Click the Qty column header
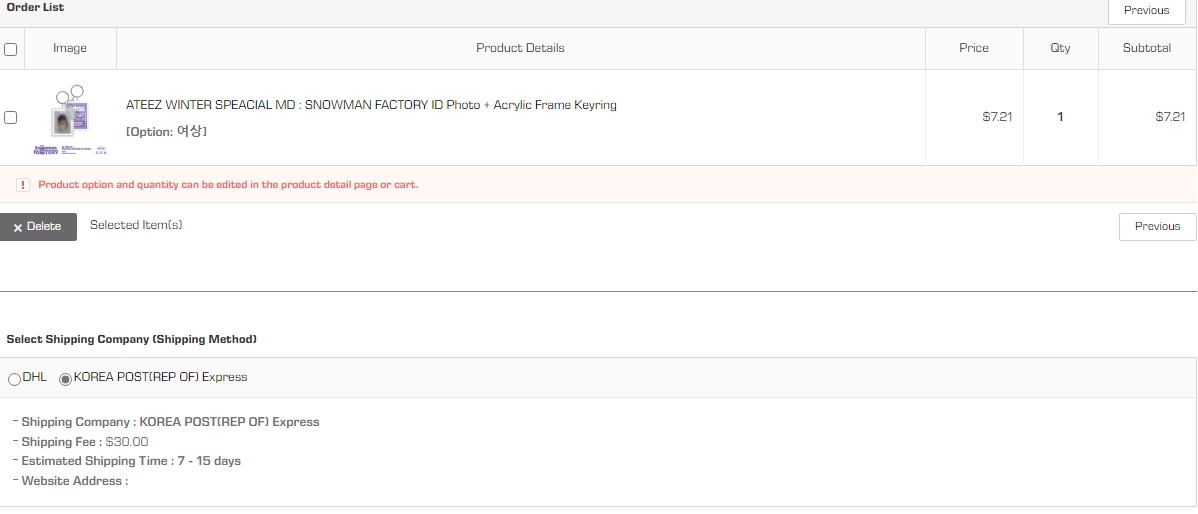1198x514 pixels. (x=1060, y=48)
